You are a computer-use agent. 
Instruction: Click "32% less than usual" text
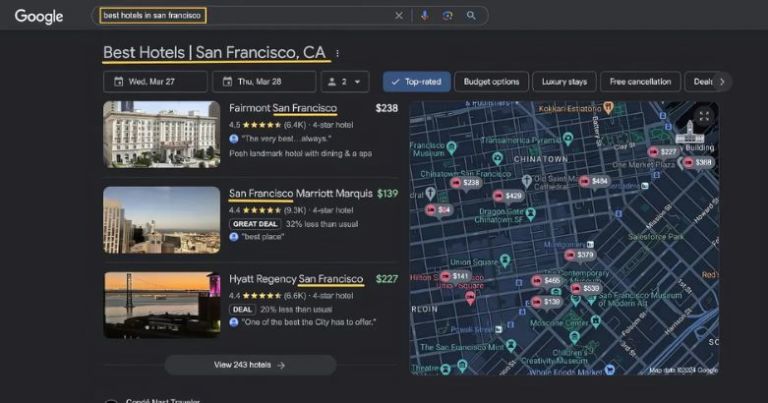click(x=322, y=224)
